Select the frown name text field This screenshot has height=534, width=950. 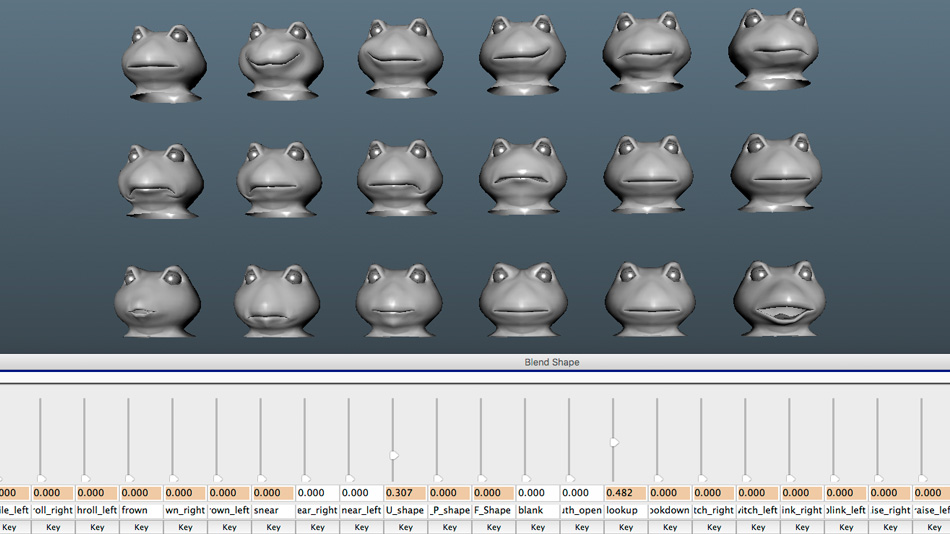141,510
